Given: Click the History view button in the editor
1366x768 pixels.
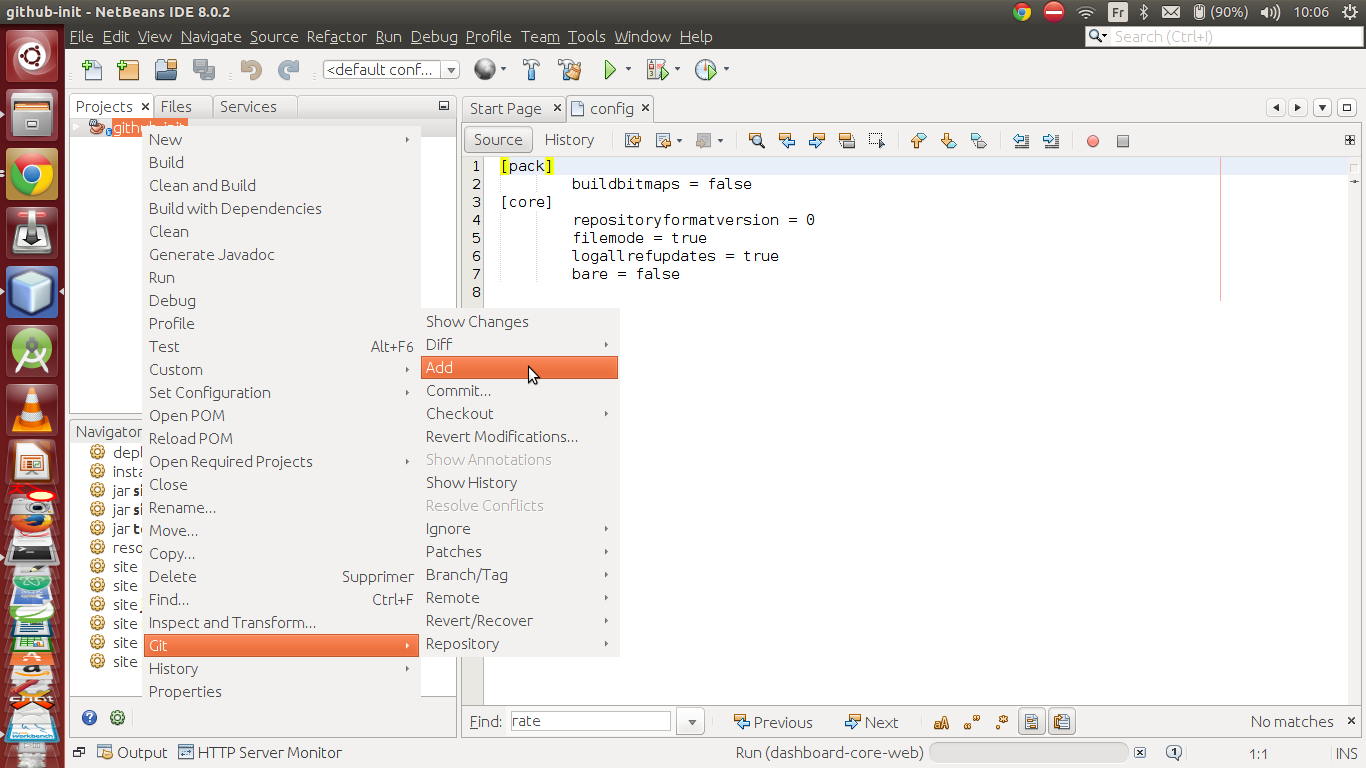Looking at the screenshot, I should [x=569, y=140].
